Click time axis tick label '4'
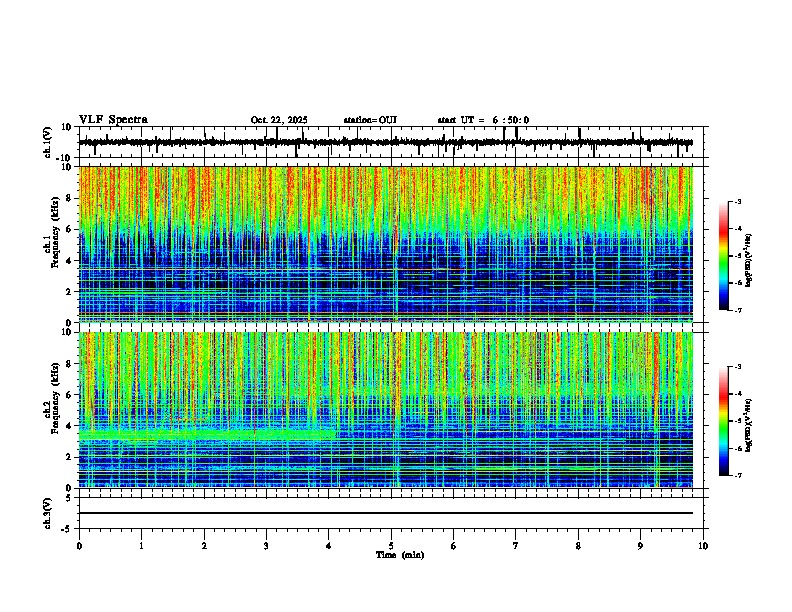Screen dimensions: 792x612 [329, 546]
